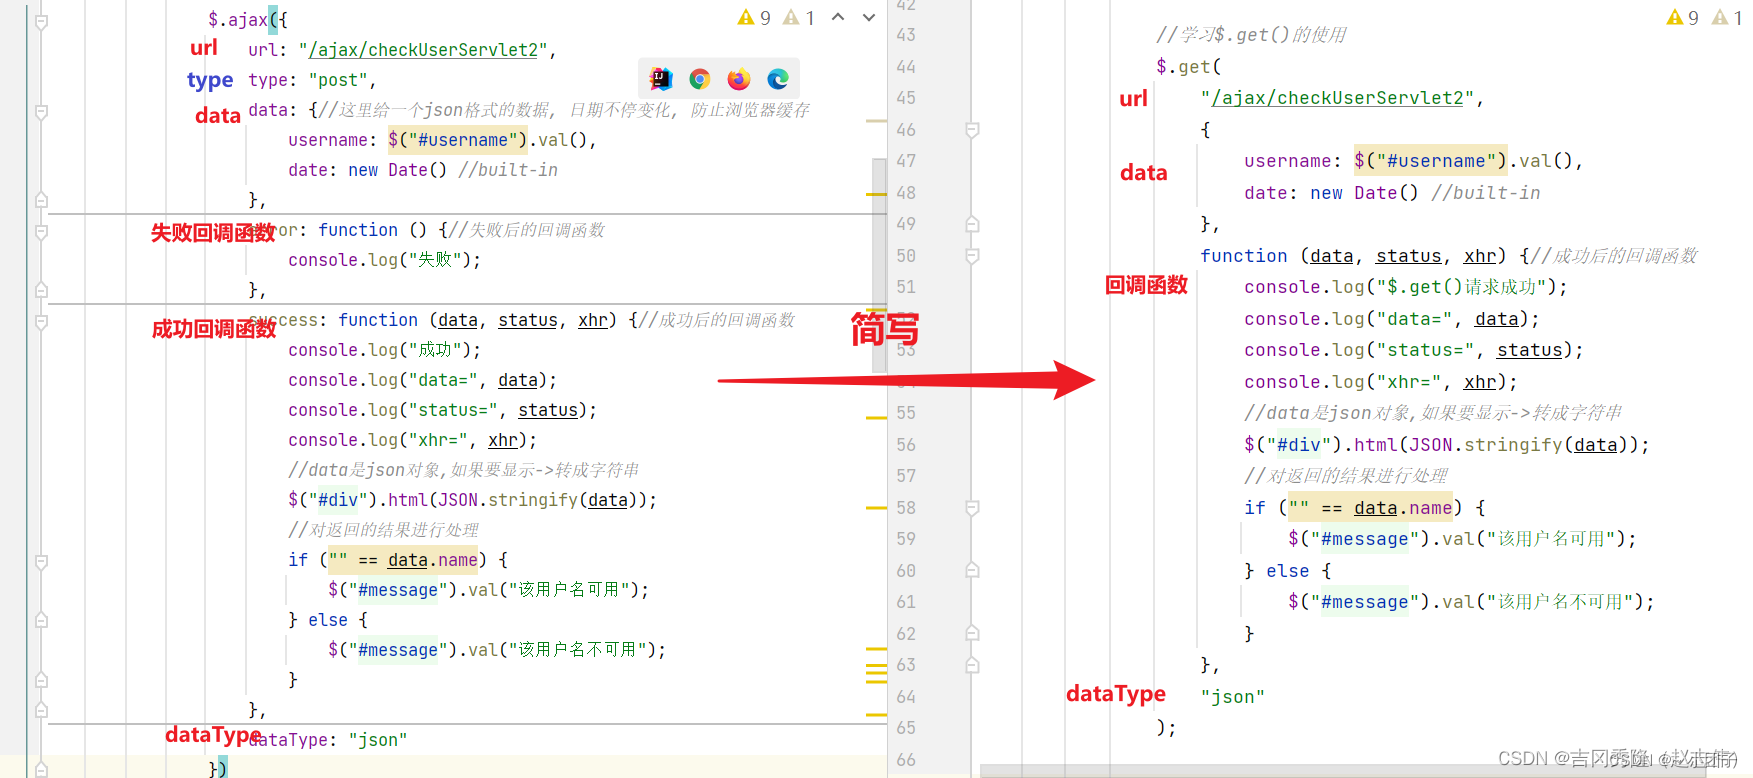Image resolution: width=1753 pixels, height=778 pixels.
Task: Click 'data' parameter in right function signature
Action: pos(1331,256)
